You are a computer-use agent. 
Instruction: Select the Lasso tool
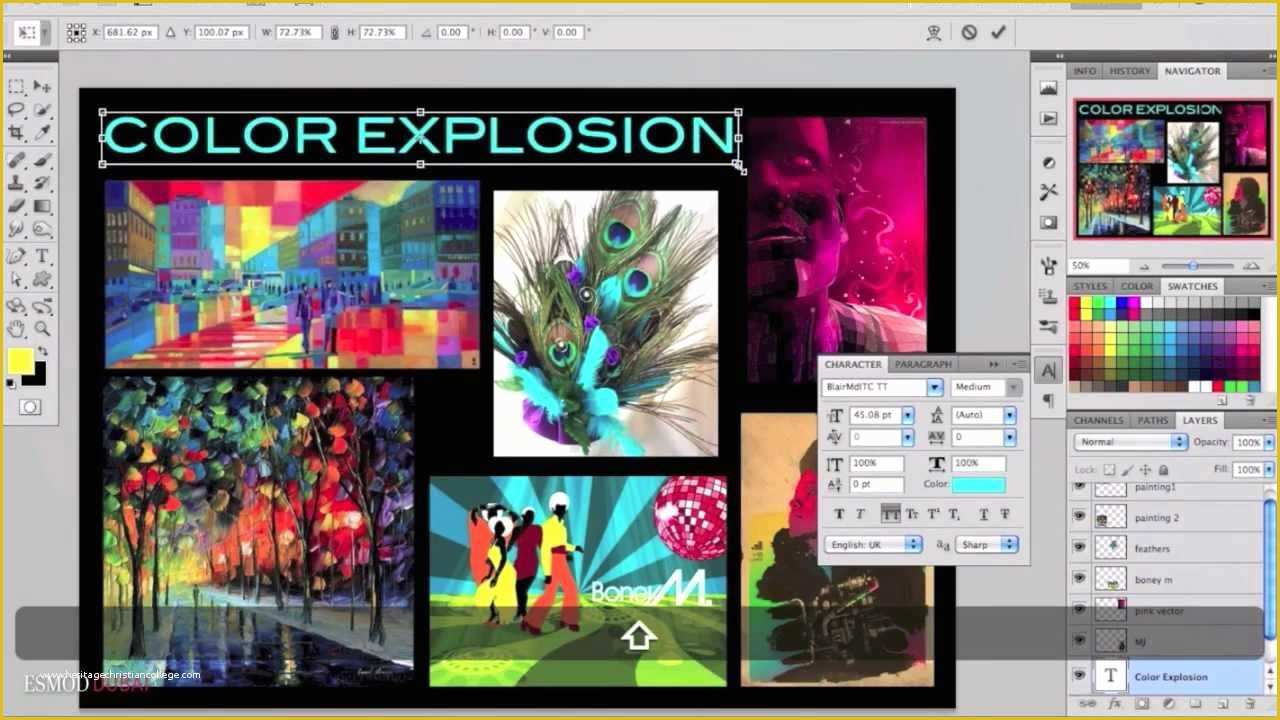coord(16,110)
